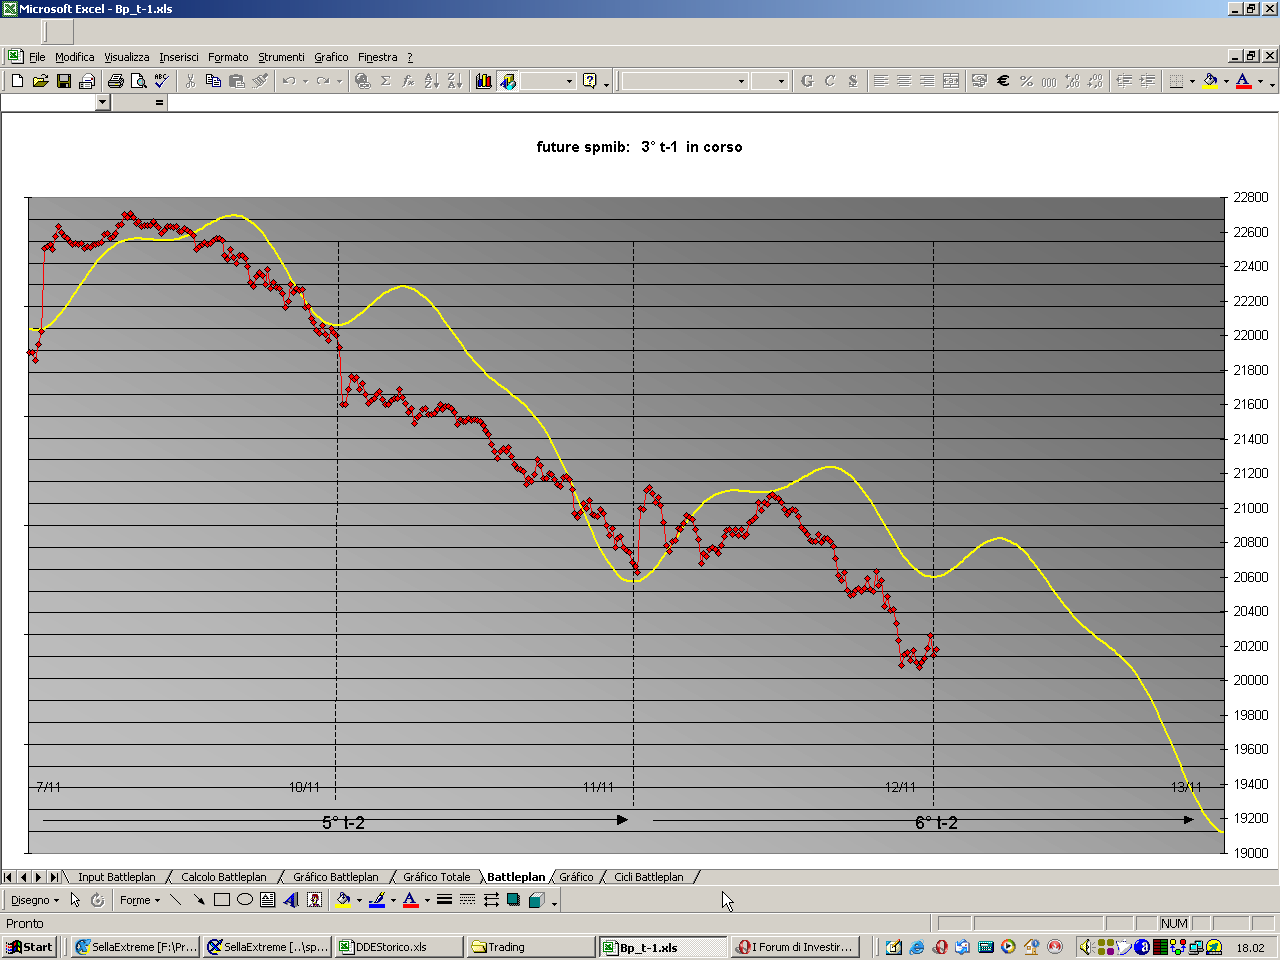Merge and center cells icon

(951, 81)
